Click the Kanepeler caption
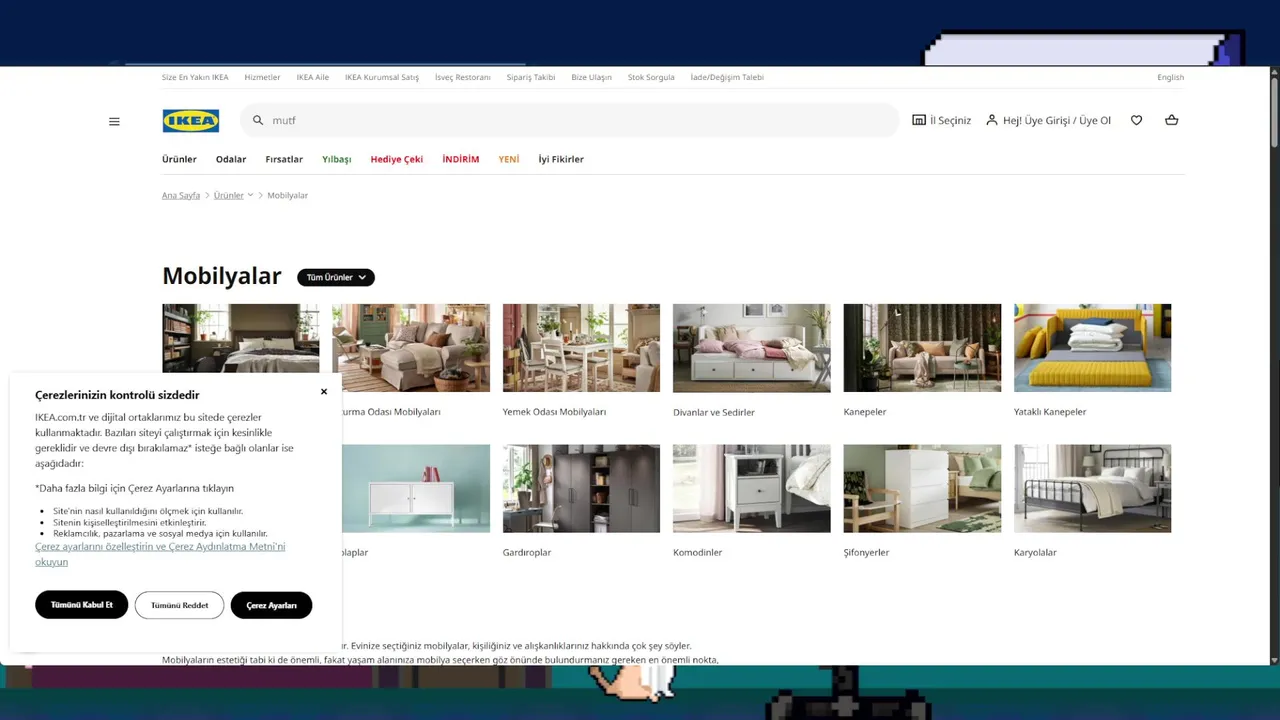 [865, 412]
